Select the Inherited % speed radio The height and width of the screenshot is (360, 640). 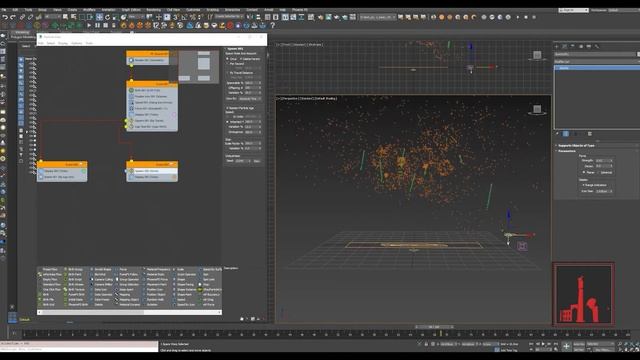228,122
